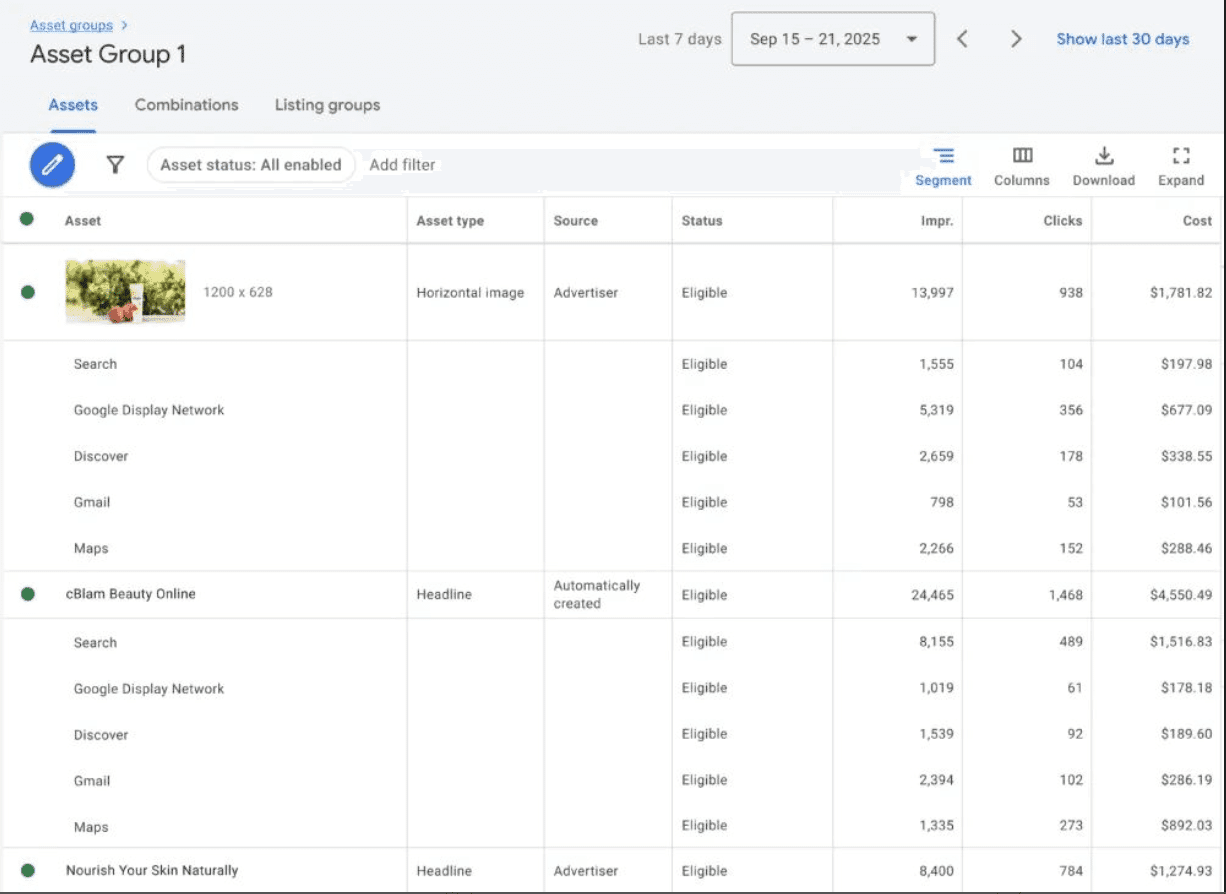Sort by the Impr. column header
This screenshot has width=1226, height=894.
tap(937, 221)
